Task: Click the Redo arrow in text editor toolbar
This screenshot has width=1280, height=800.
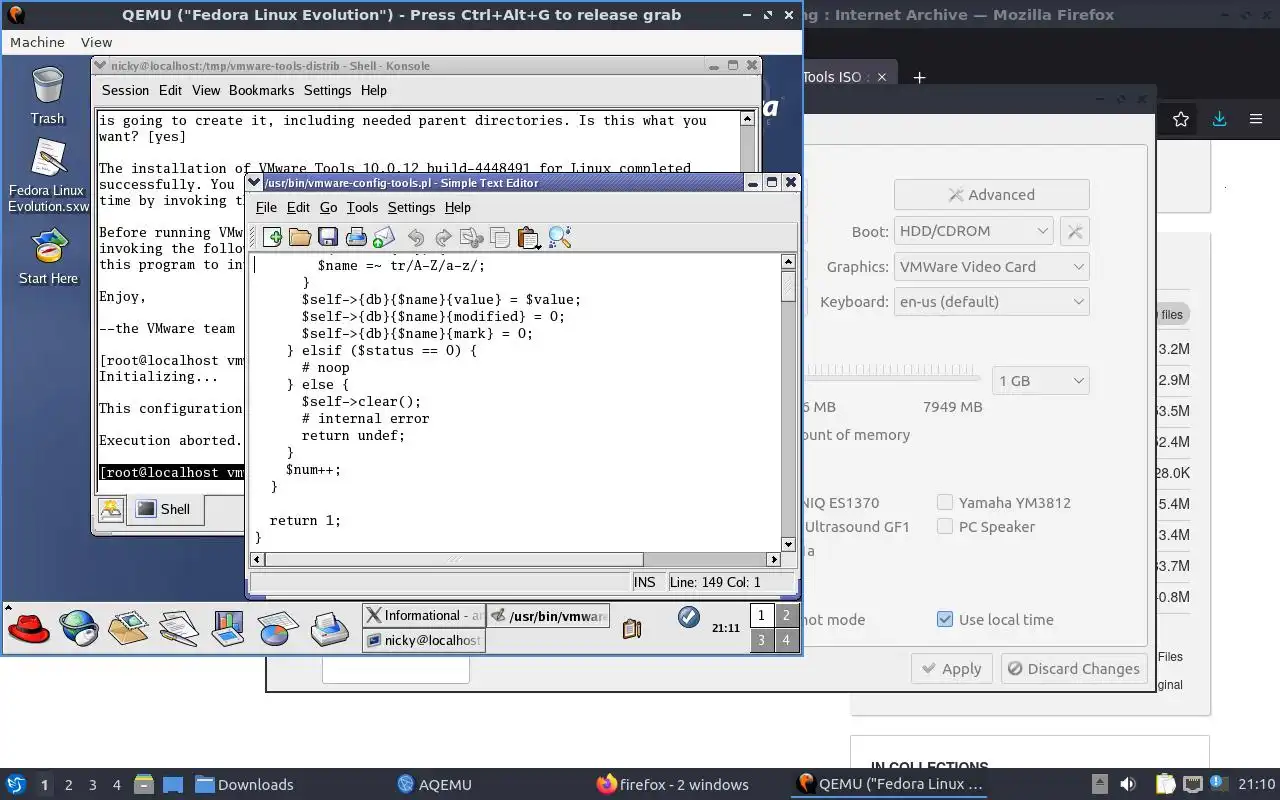Action: [x=443, y=237]
